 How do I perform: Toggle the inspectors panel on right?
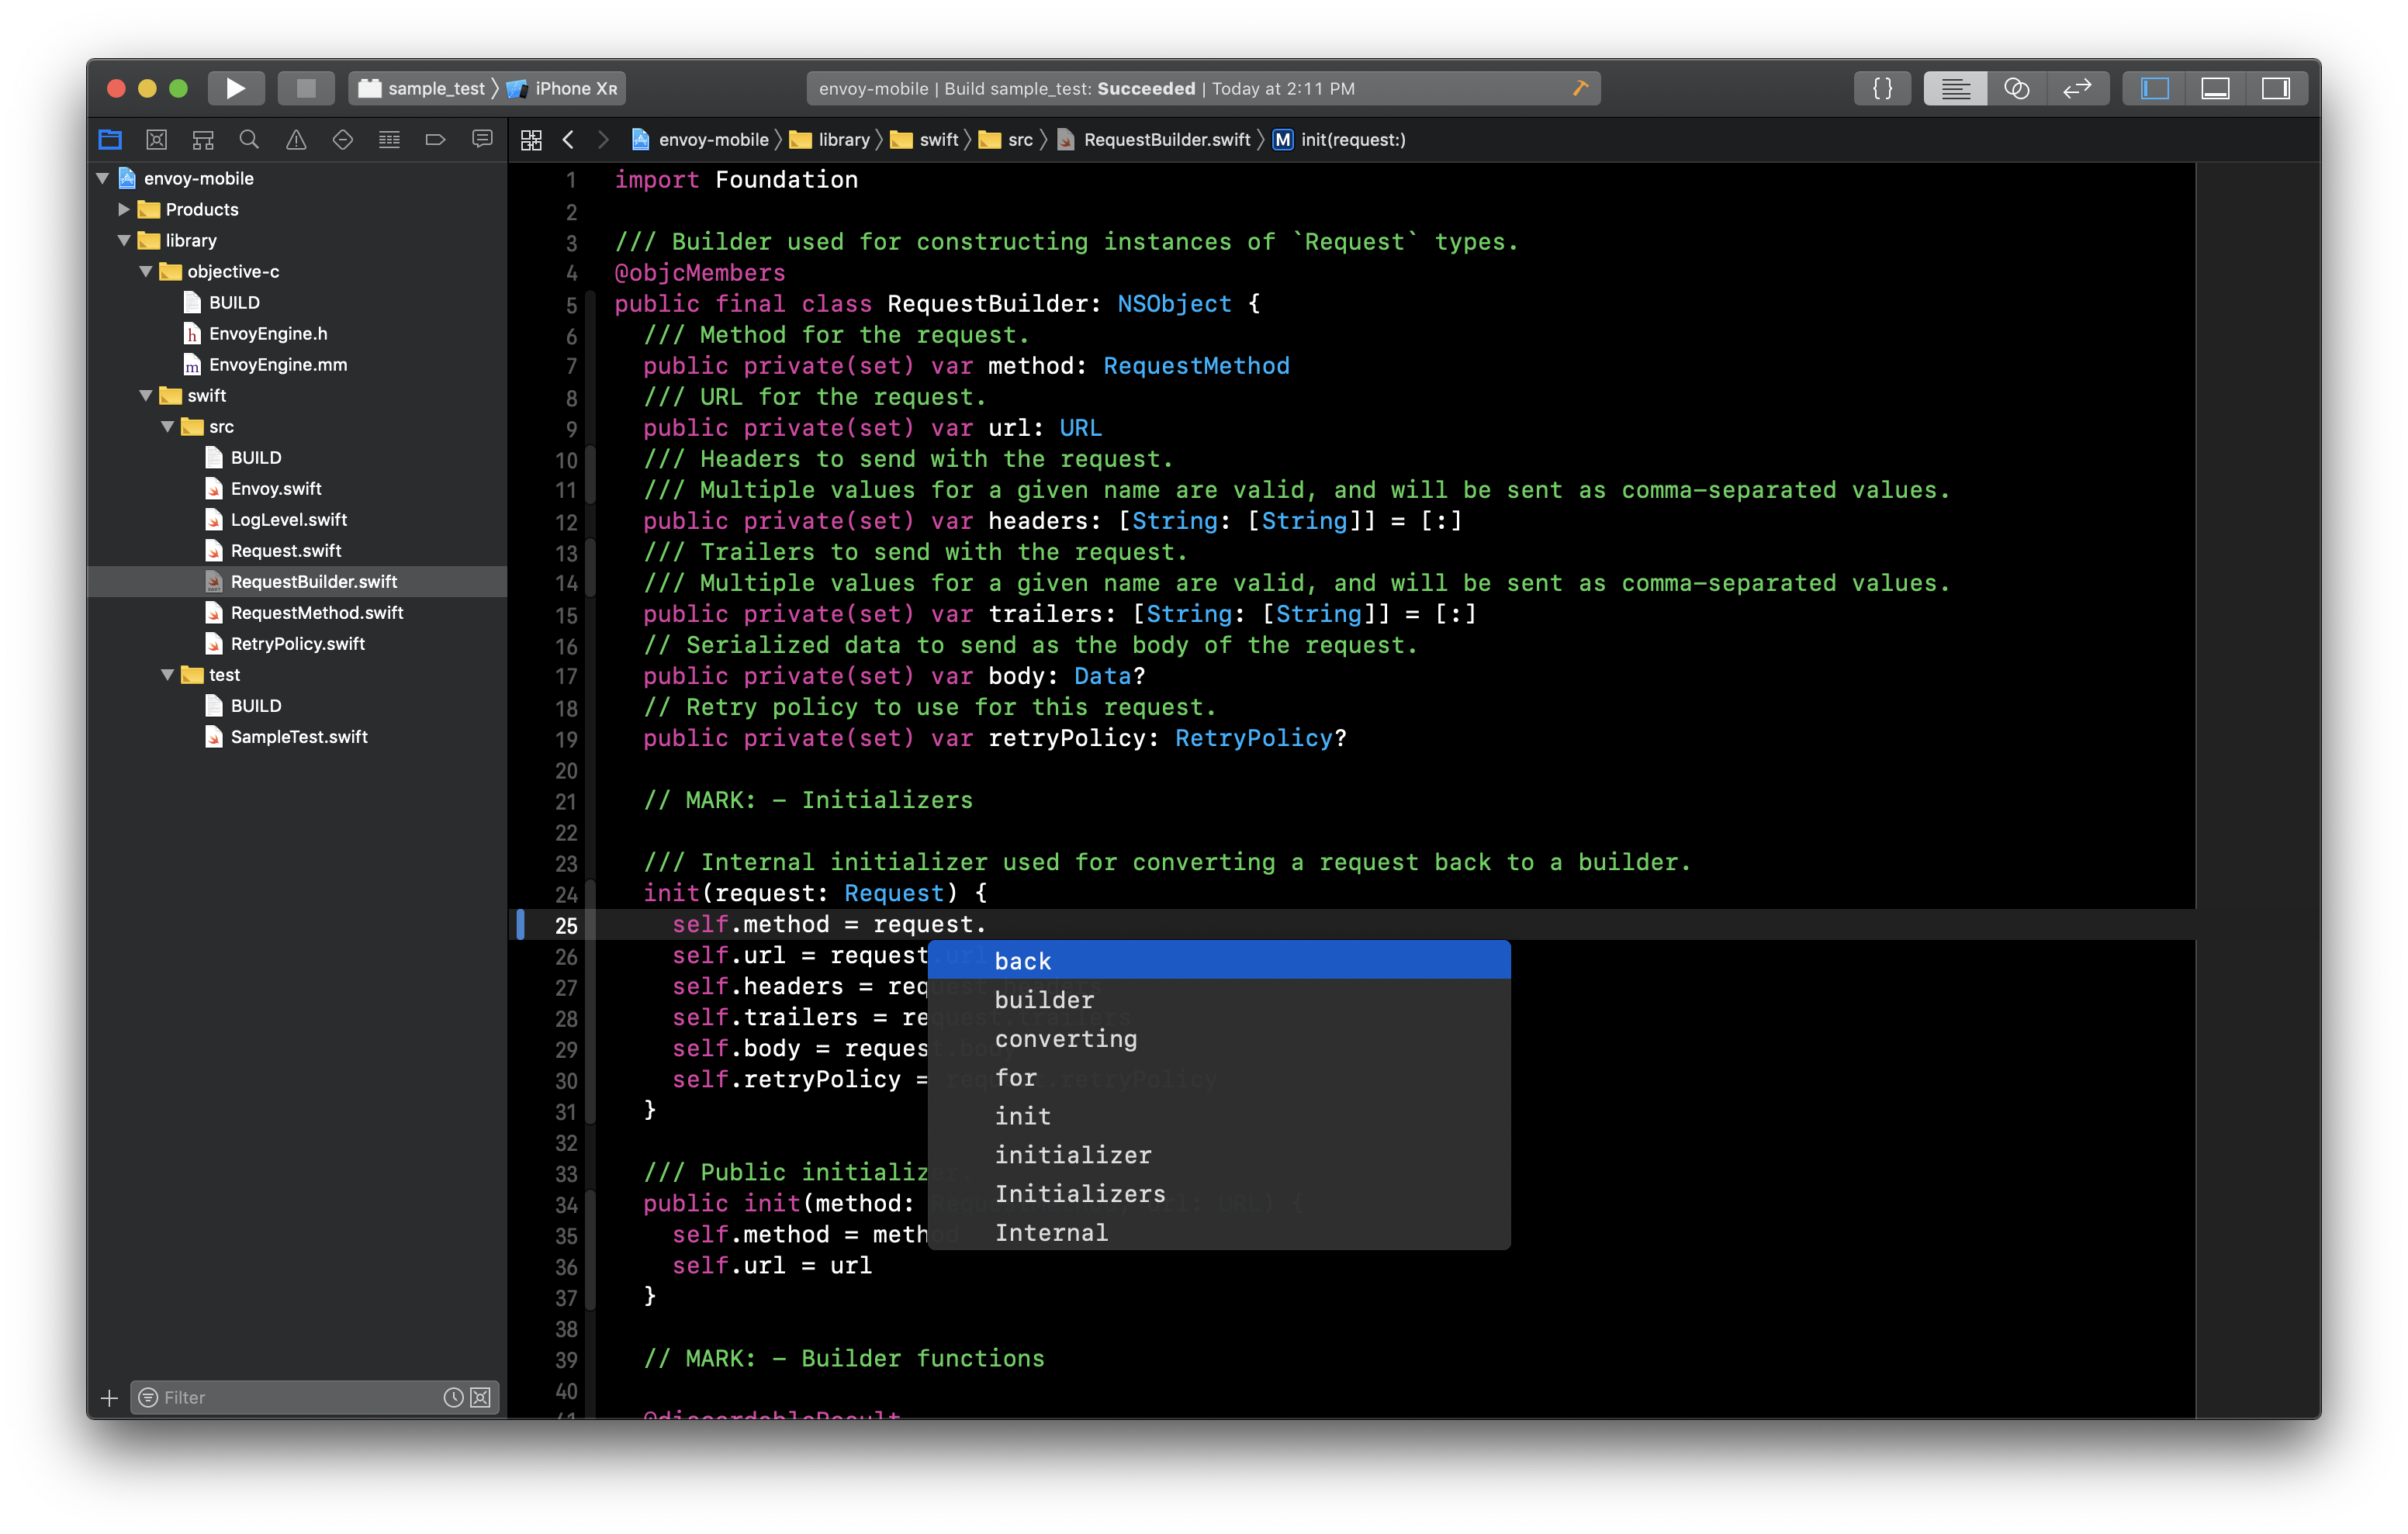(2276, 88)
